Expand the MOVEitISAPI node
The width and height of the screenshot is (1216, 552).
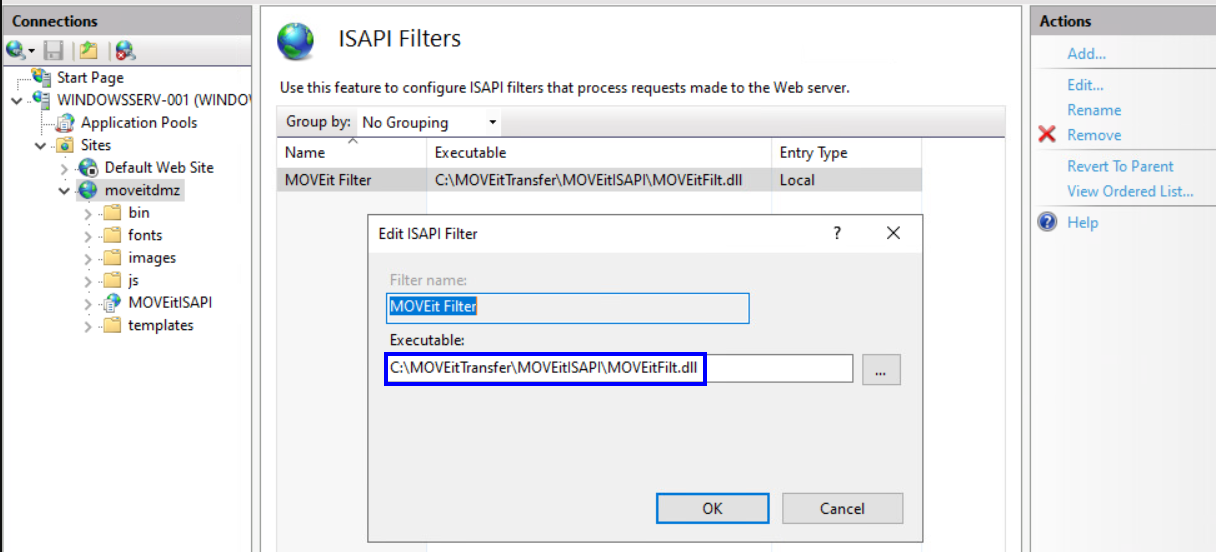click(88, 303)
